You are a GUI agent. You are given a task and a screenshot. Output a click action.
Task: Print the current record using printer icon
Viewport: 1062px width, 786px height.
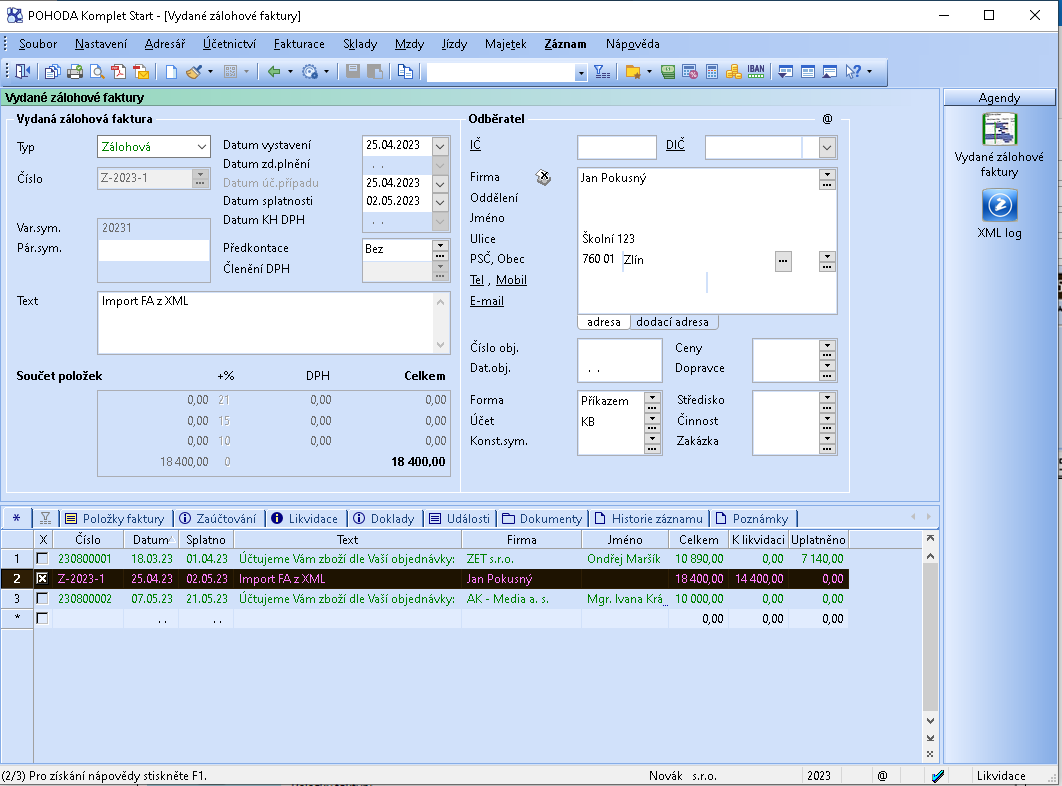pos(75,71)
